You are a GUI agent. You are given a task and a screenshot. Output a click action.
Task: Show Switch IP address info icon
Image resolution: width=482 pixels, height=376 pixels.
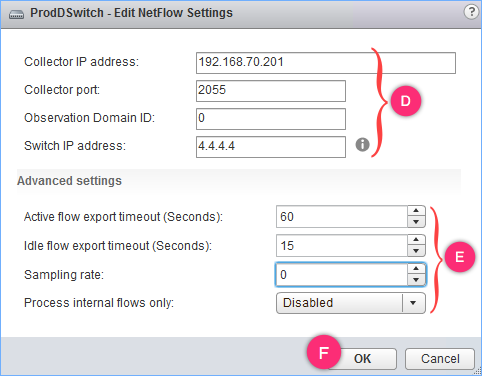click(x=362, y=145)
